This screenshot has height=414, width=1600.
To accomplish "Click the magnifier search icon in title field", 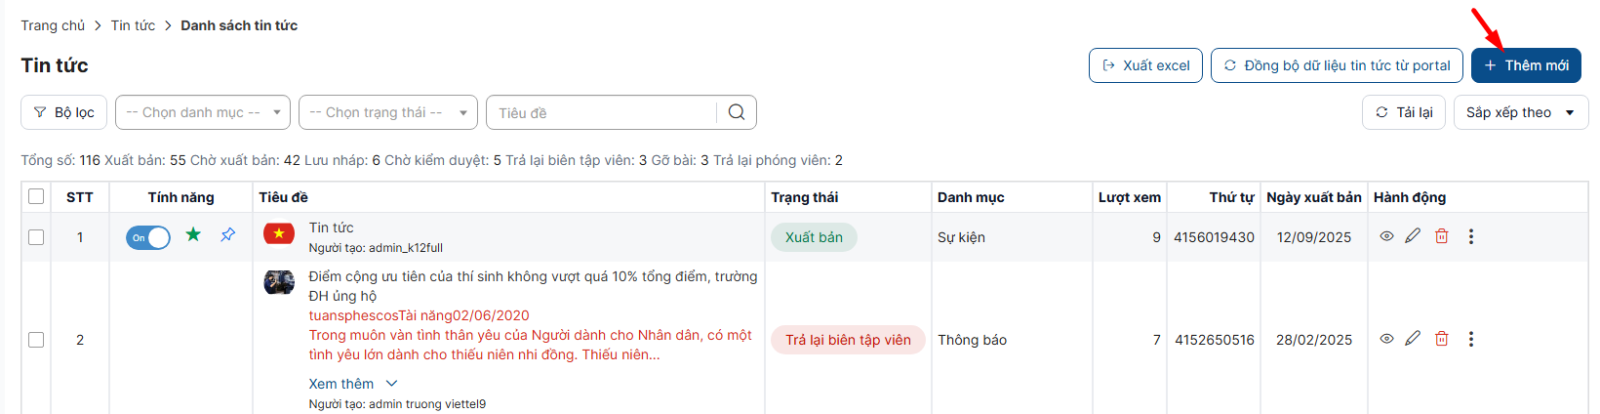I will pyautogui.click(x=736, y=112).
